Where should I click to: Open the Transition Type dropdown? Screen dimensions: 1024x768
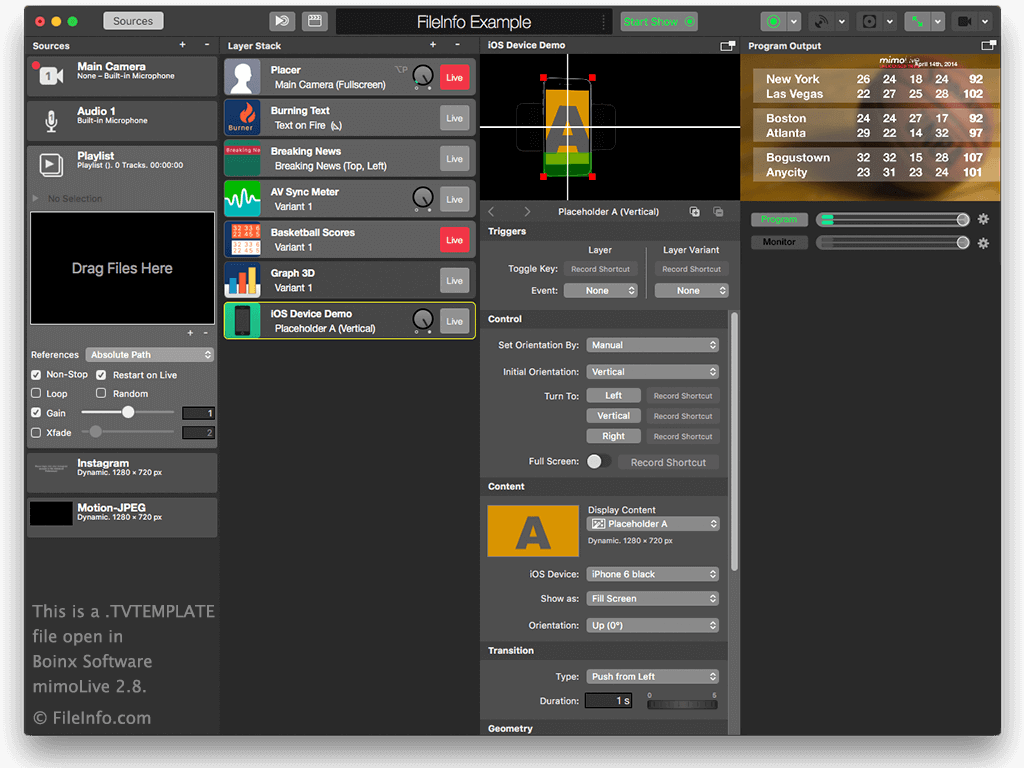(652, 677)
